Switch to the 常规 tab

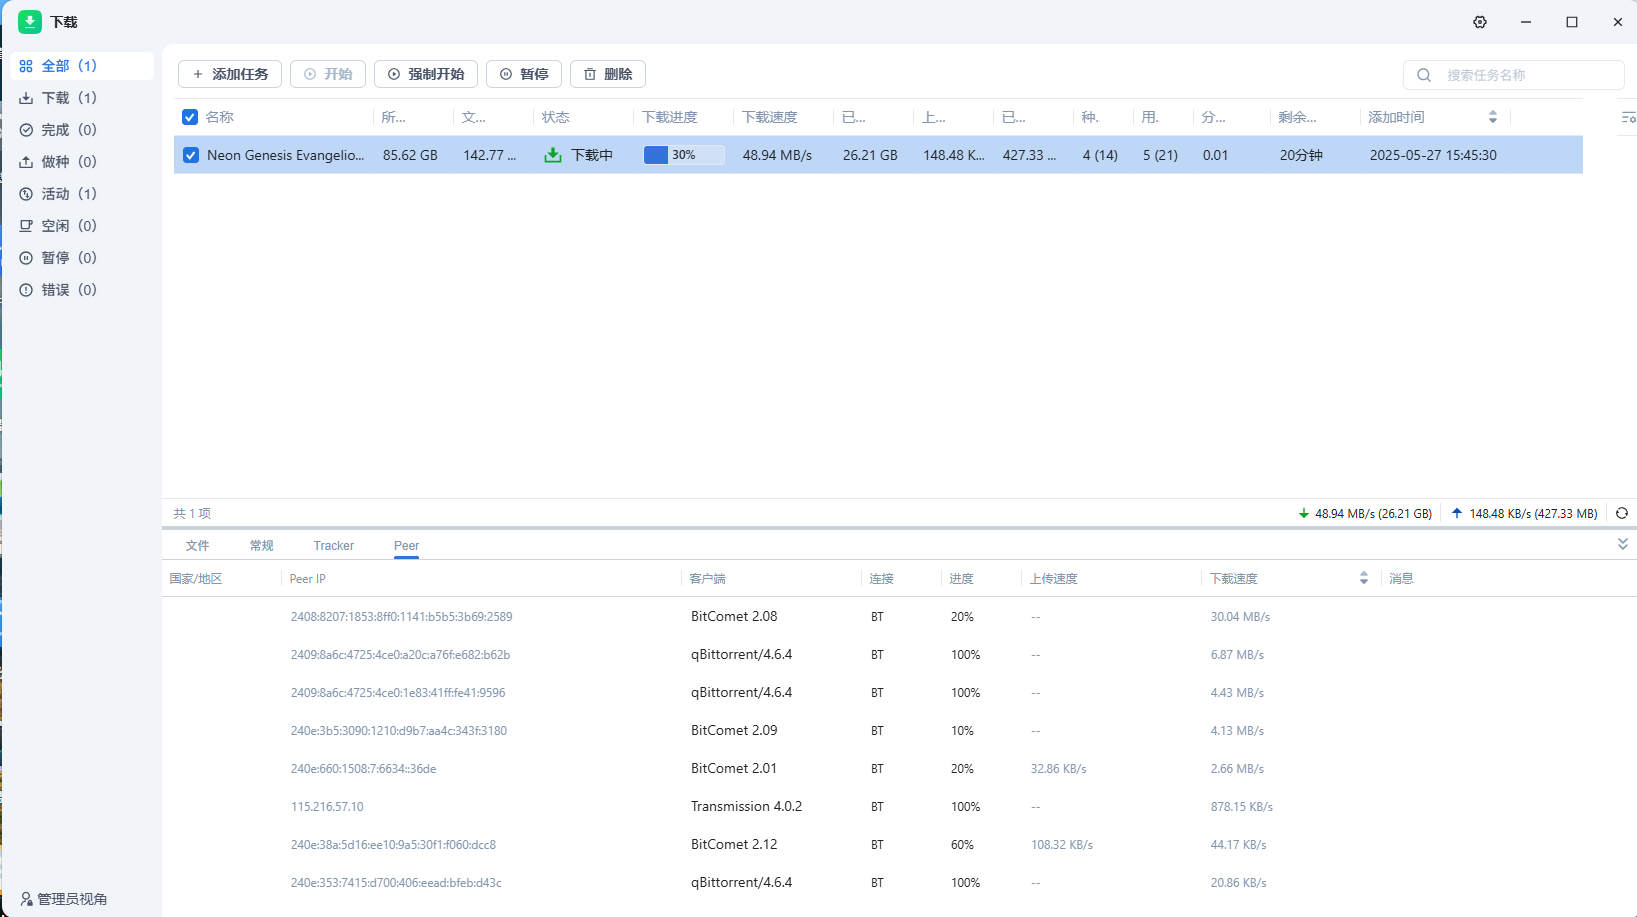(262, 545)
